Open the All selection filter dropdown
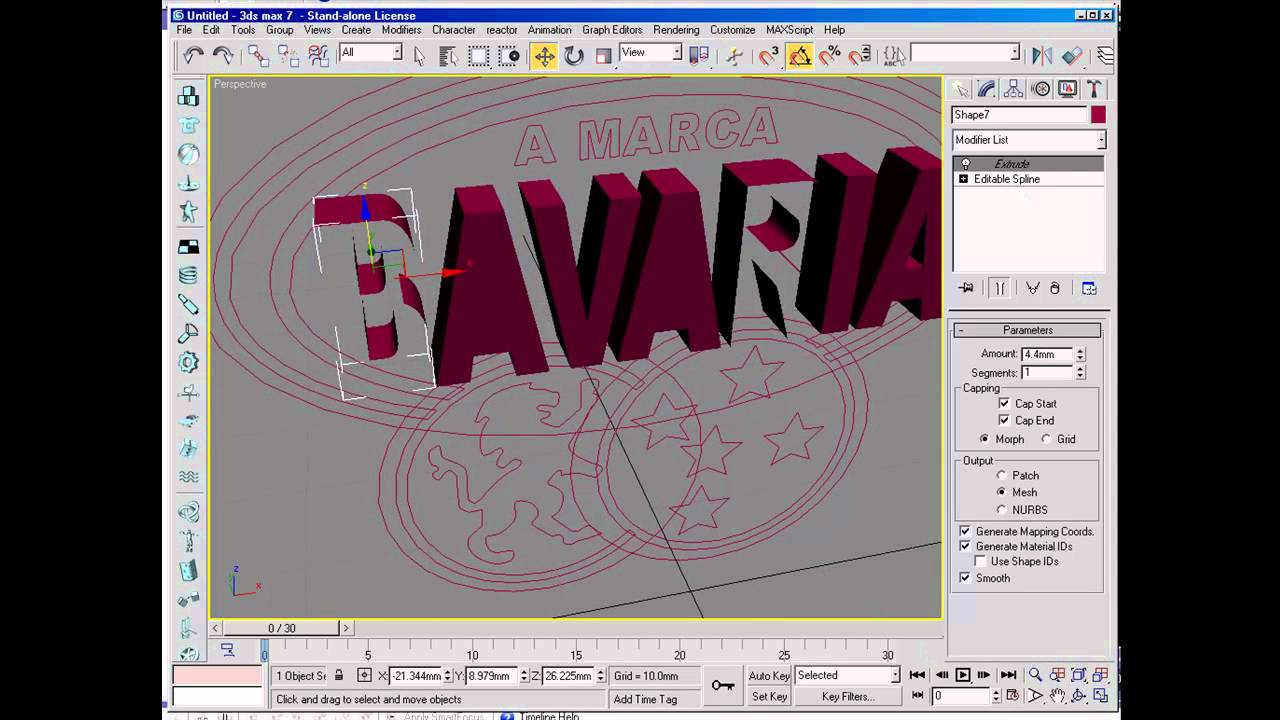 371,53
